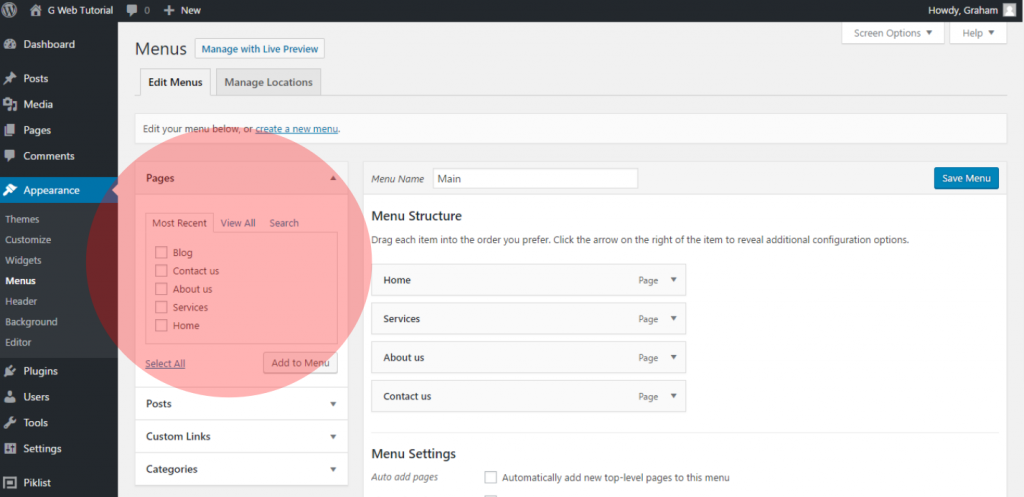Click the Contact us menu item bar

(528, 396)
